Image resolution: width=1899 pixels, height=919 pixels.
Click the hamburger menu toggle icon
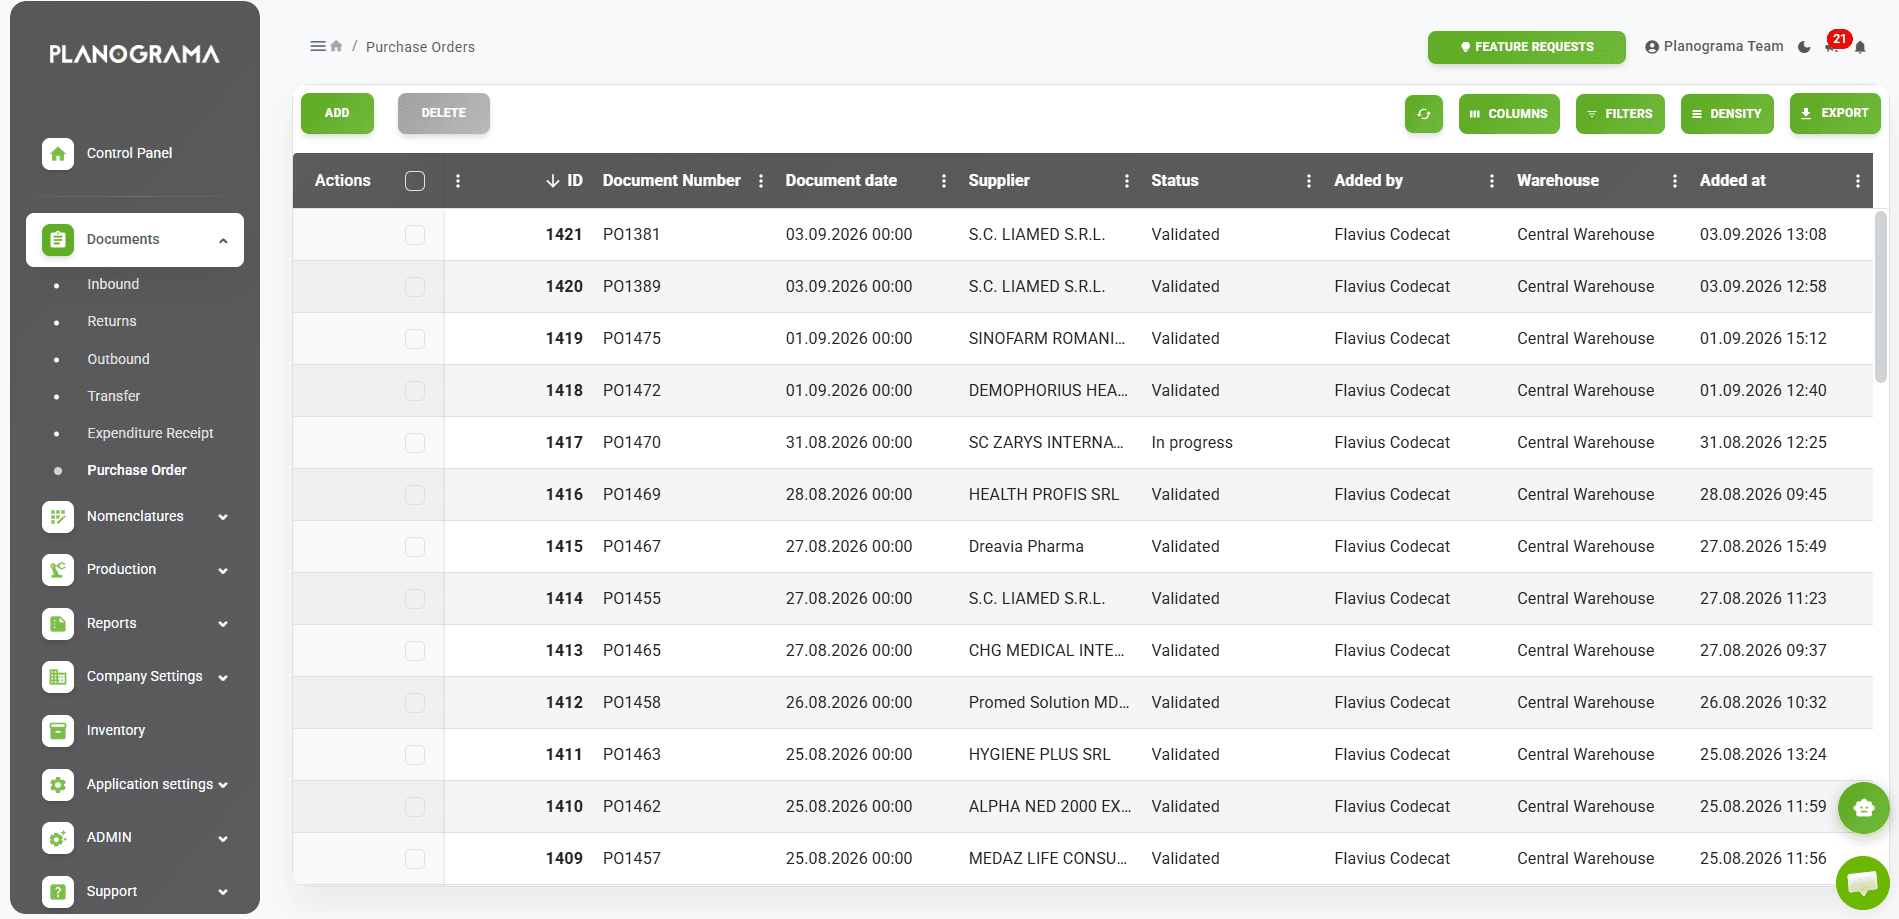click(318, 46)
